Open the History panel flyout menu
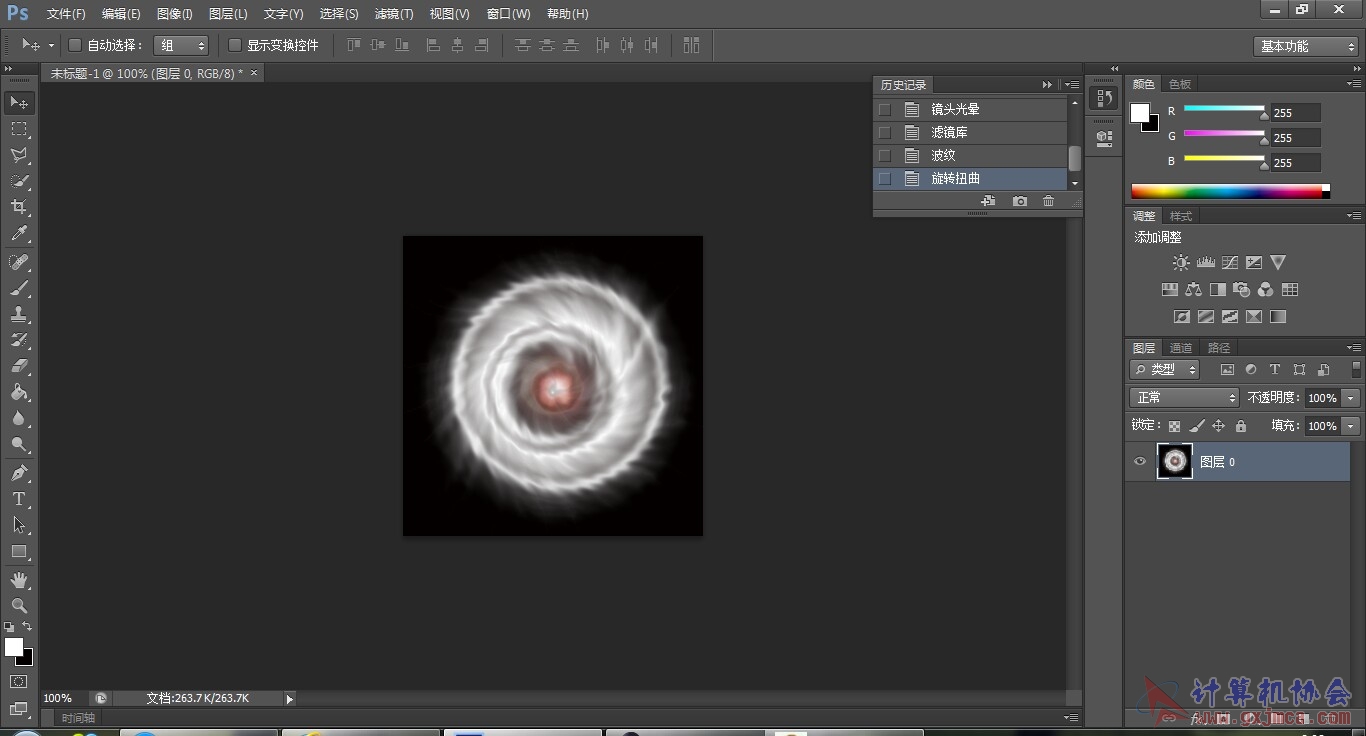Image resolution: width=1366 pixels, height=736 pixels. click(1072, 85)
